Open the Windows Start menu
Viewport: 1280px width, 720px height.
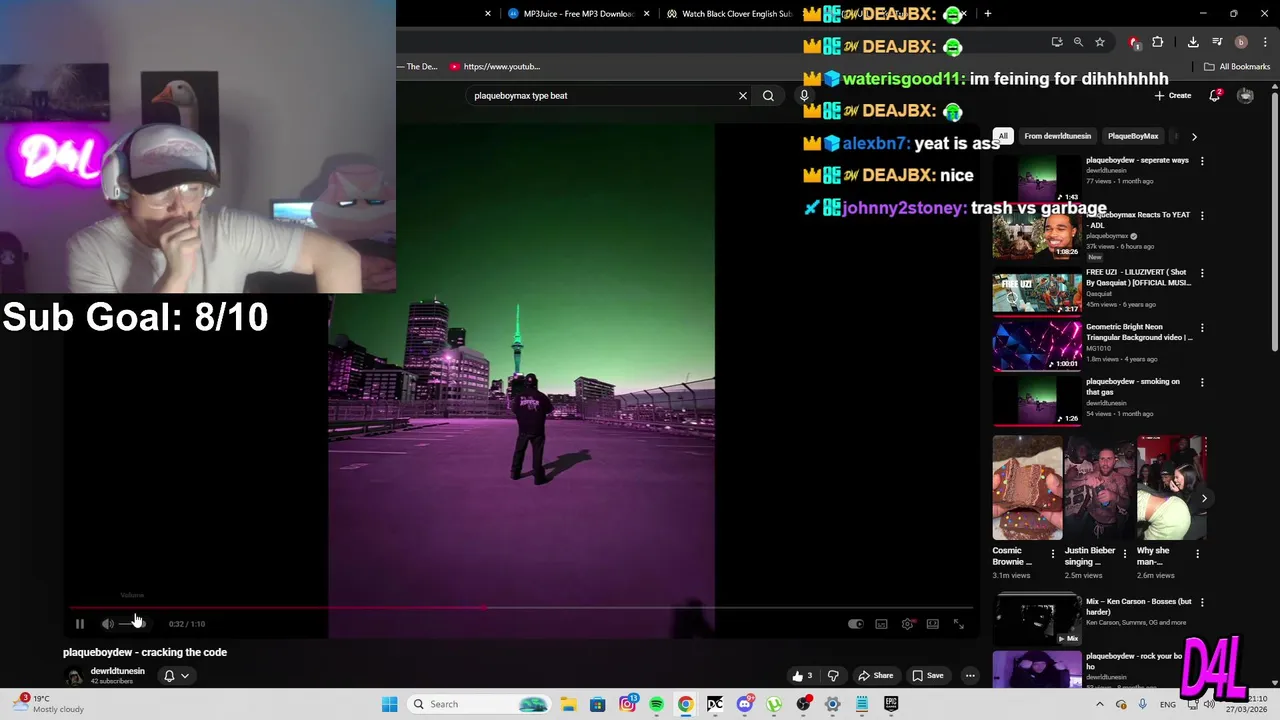pos(390,704)
